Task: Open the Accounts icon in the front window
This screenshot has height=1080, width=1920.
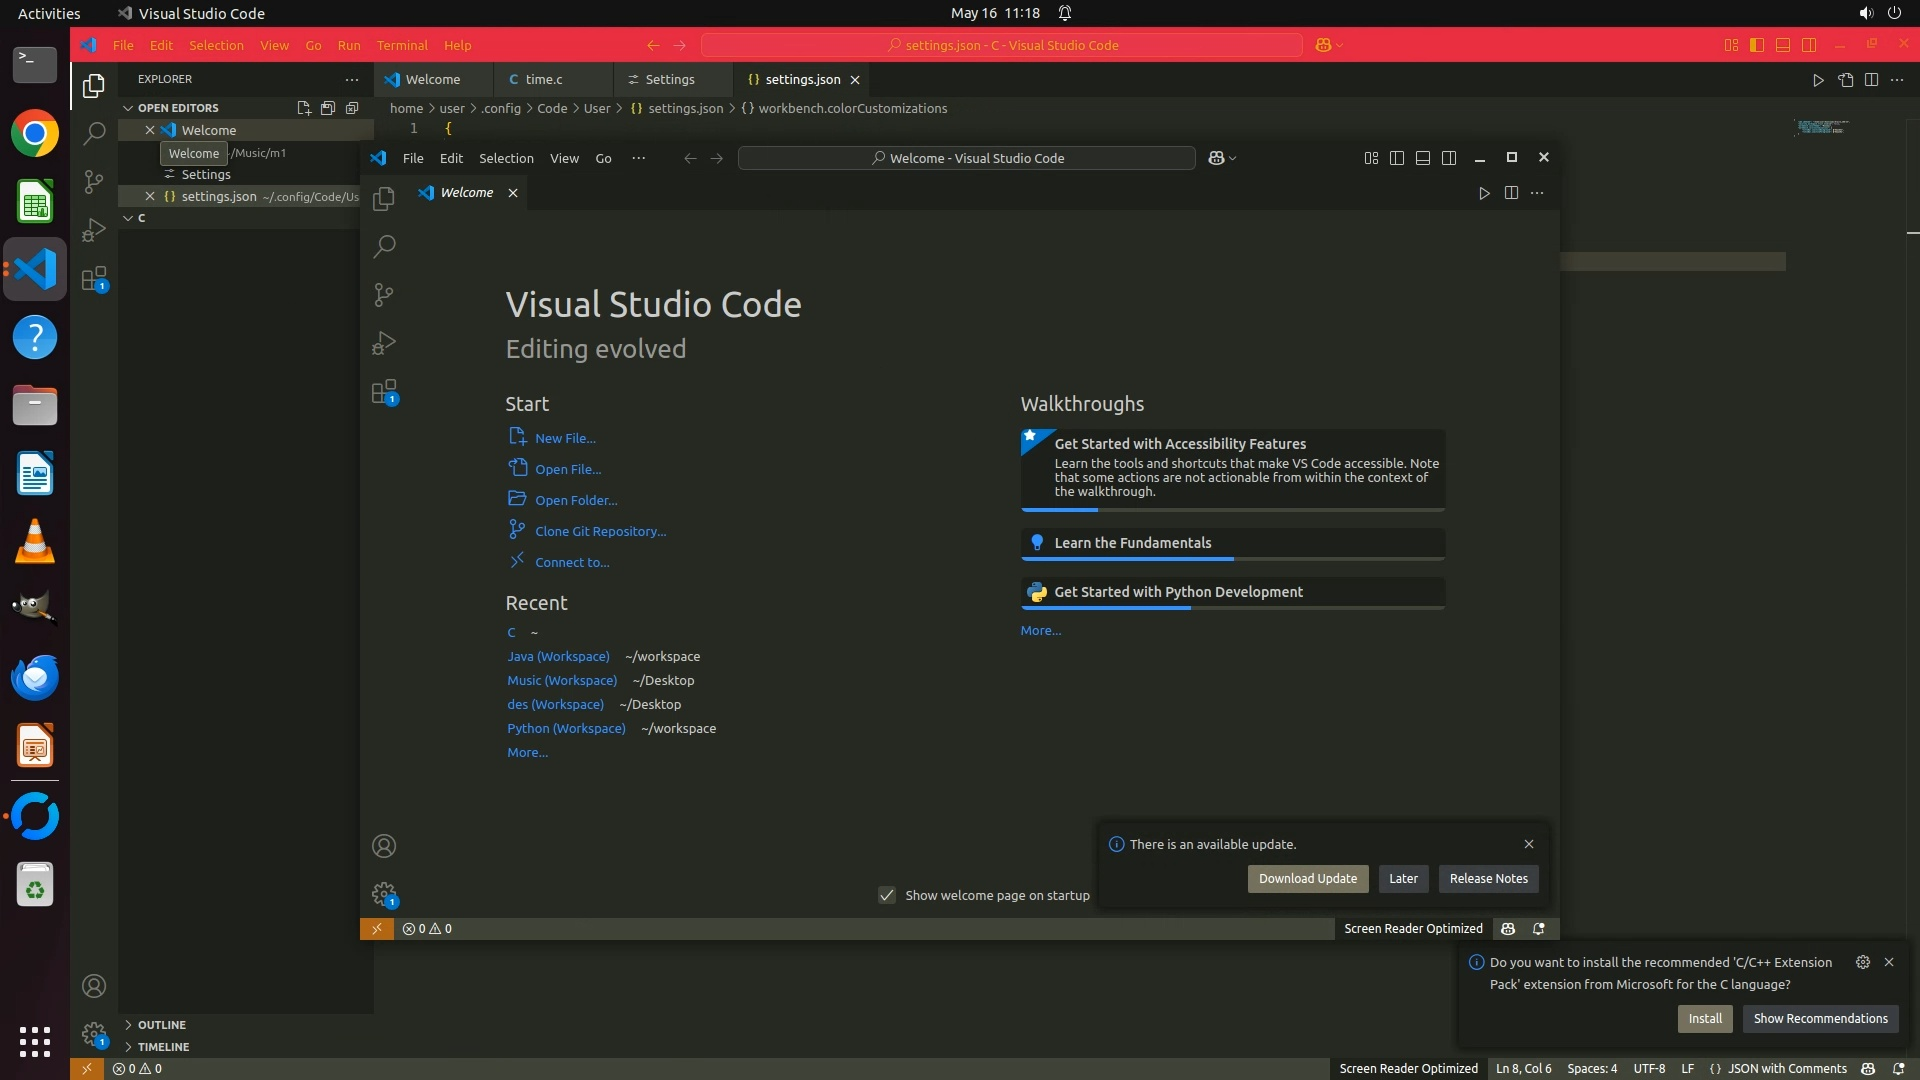Action: point(384,846)
